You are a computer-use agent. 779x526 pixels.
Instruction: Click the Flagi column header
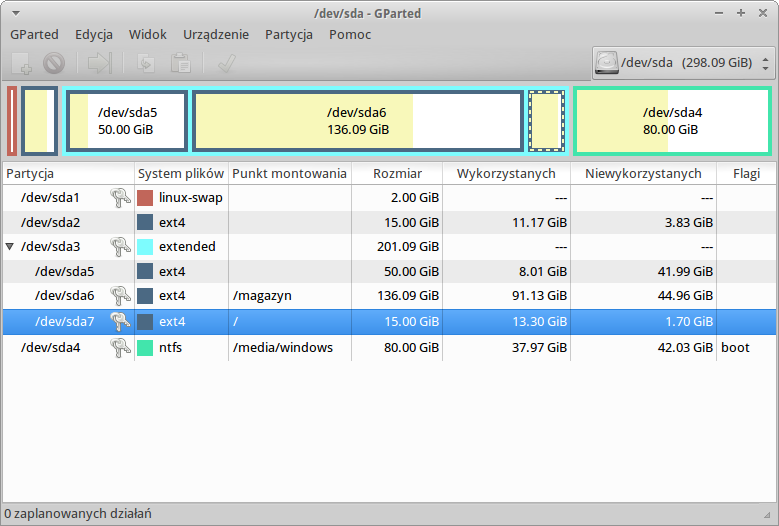[746, 173]
